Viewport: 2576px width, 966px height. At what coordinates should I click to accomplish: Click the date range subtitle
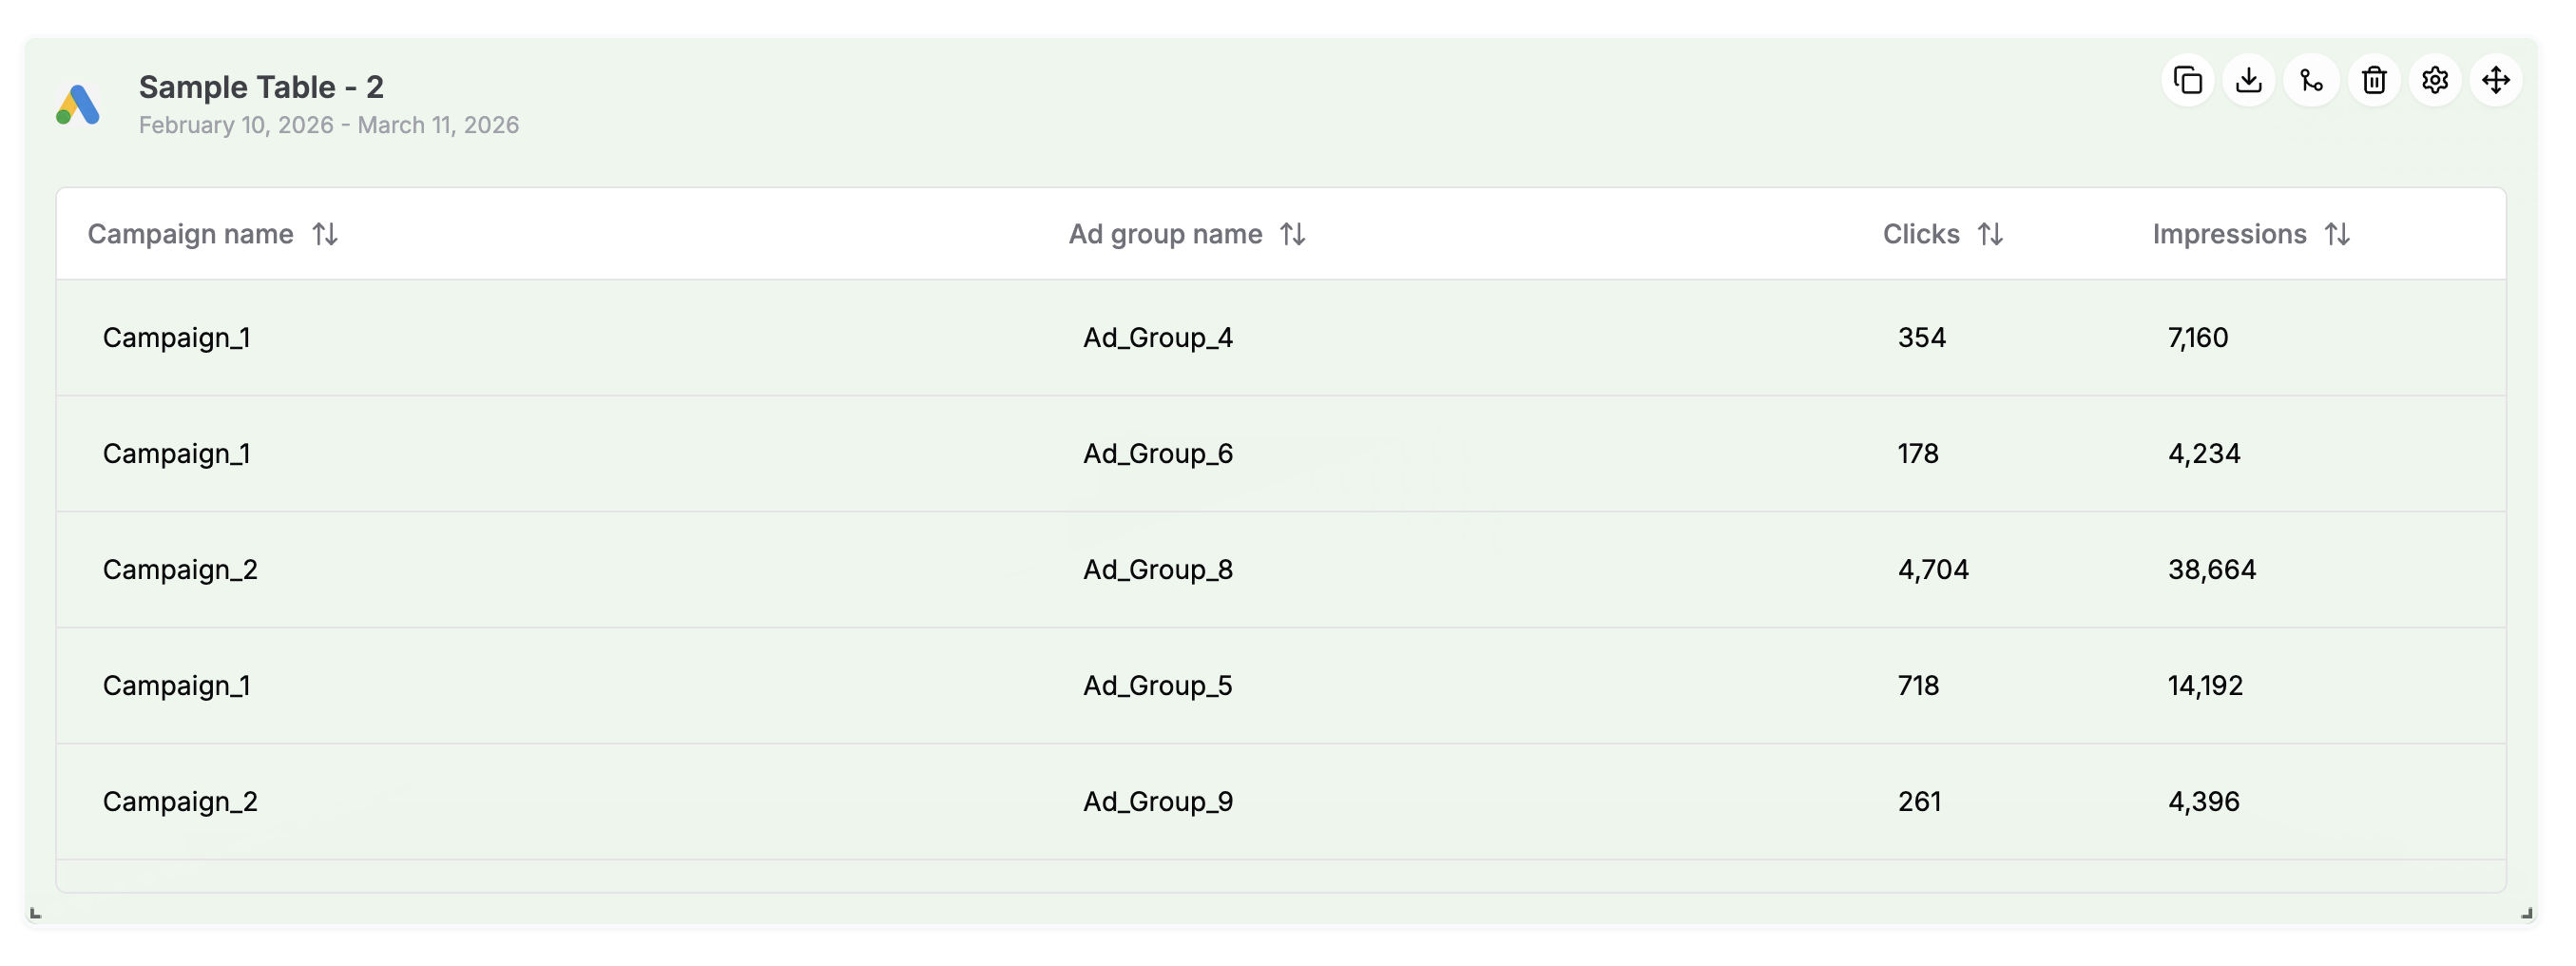[x=328, y=125]
